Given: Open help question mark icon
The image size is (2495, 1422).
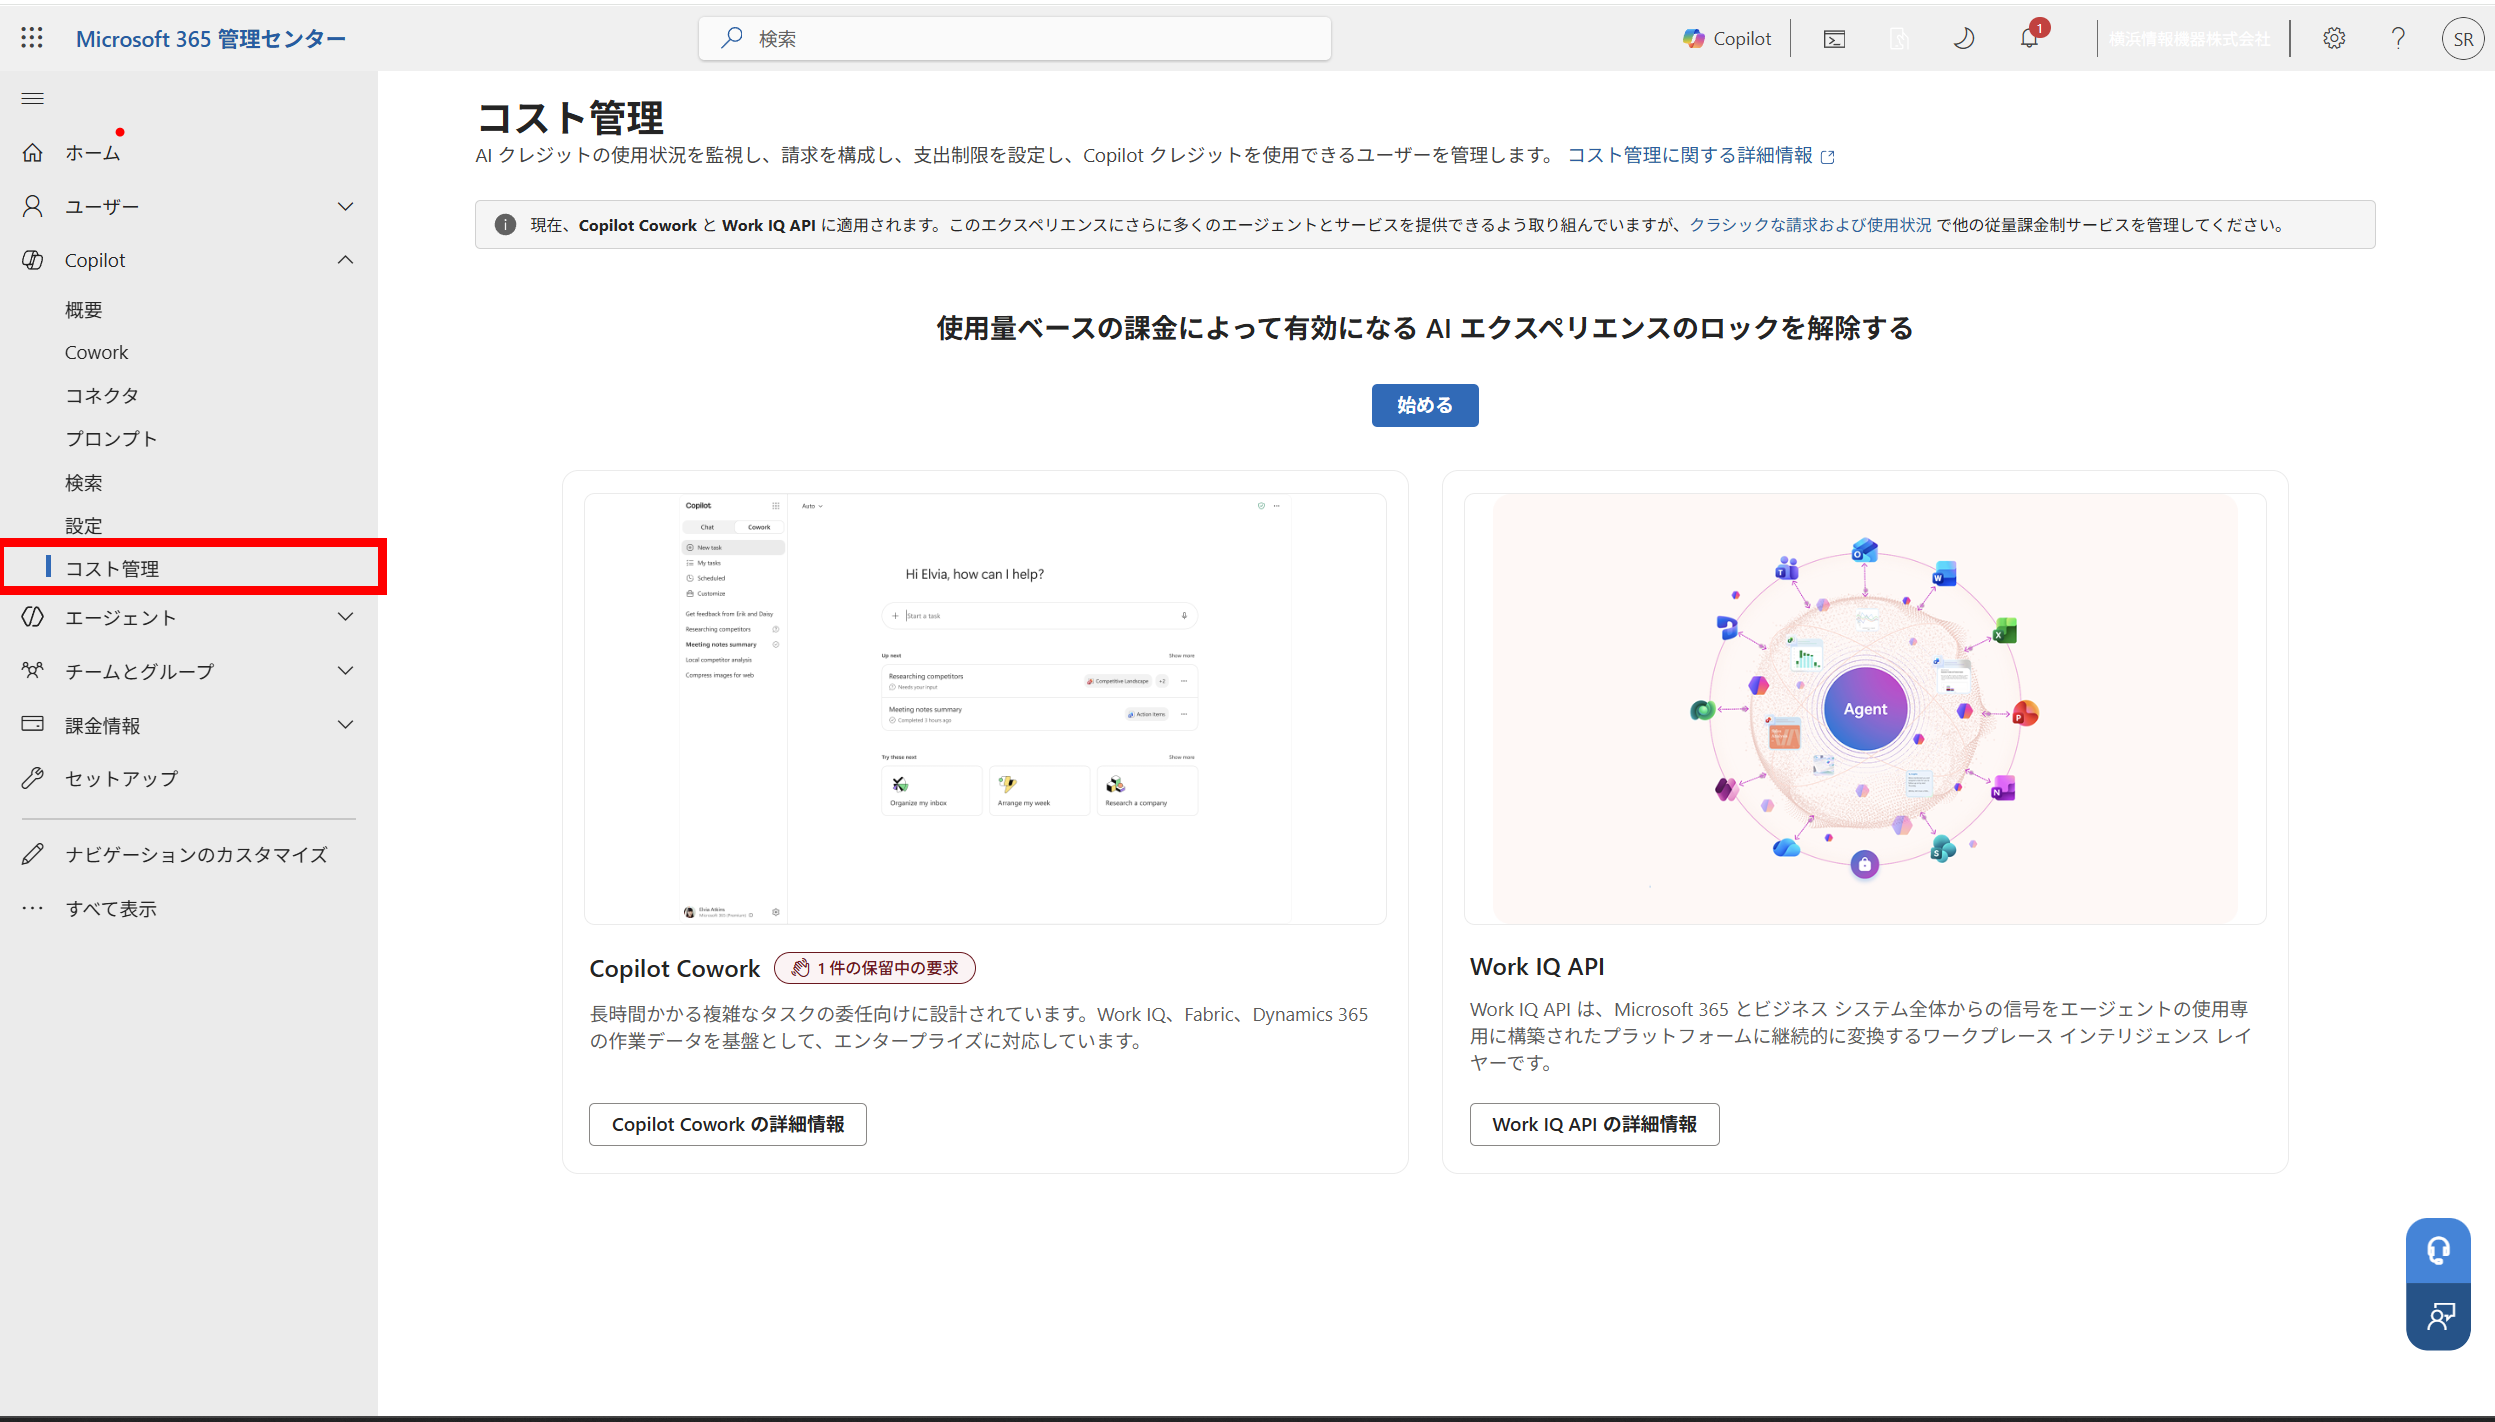Looking at the screenshot, I should [2398, 38].
